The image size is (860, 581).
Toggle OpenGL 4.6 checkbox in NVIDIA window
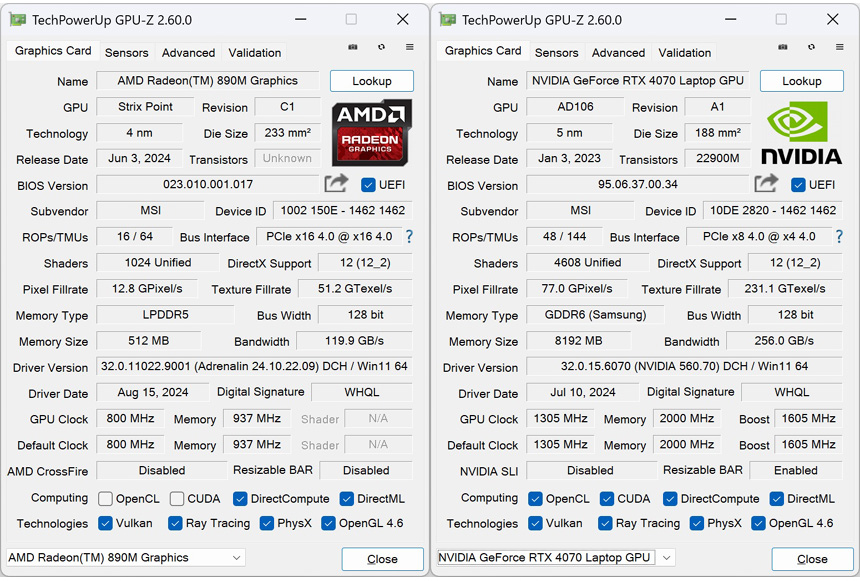[758, 523]
